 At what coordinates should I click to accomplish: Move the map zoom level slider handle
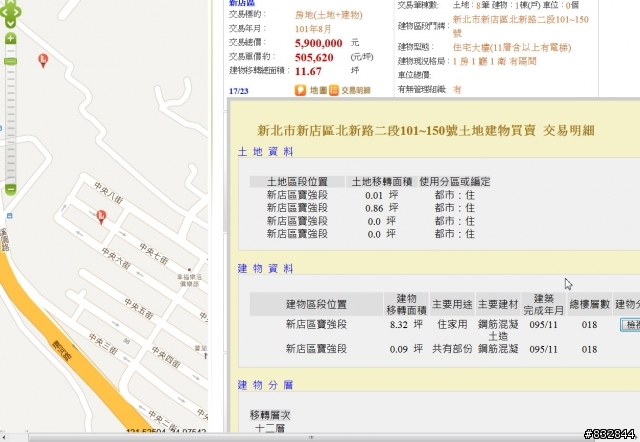tap(11, 61)
